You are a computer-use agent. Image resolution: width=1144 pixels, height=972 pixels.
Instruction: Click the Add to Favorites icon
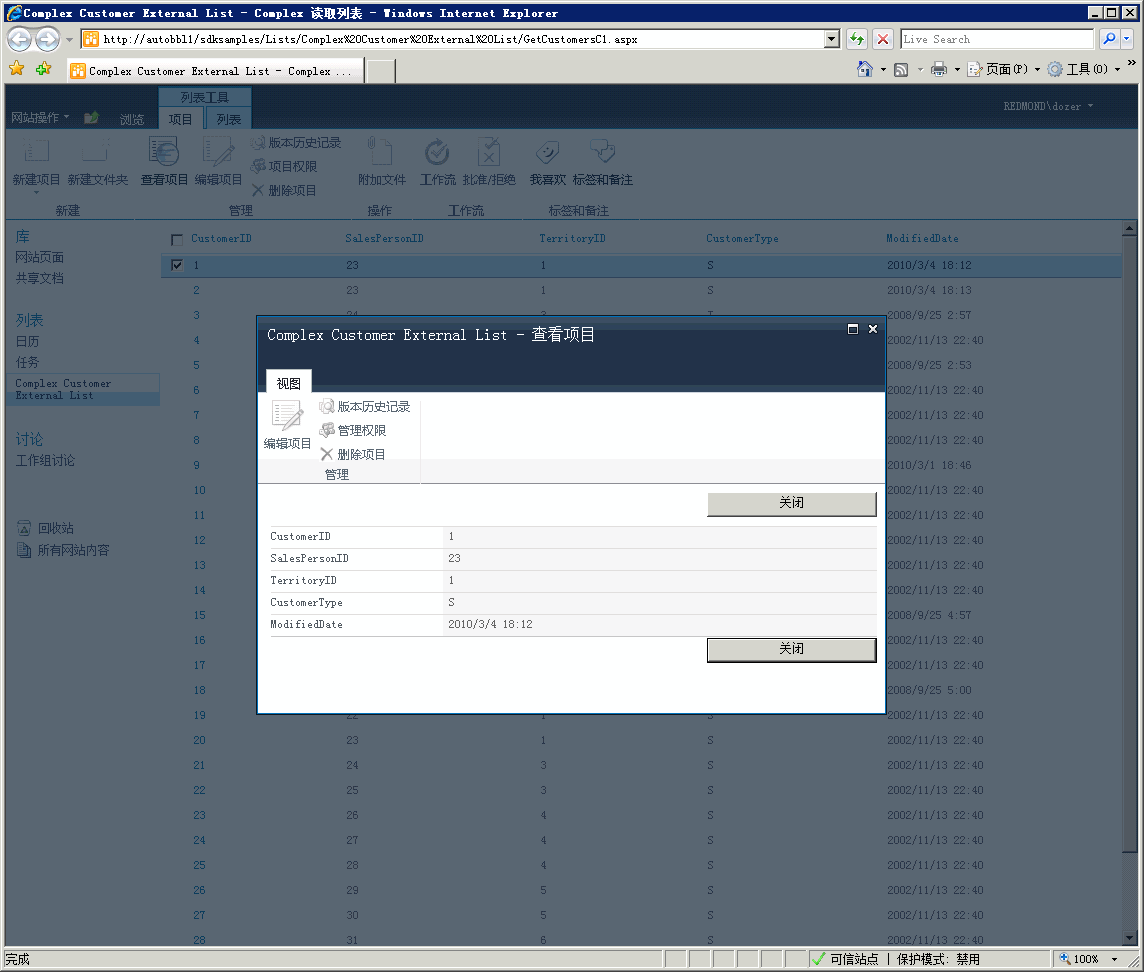43,69
